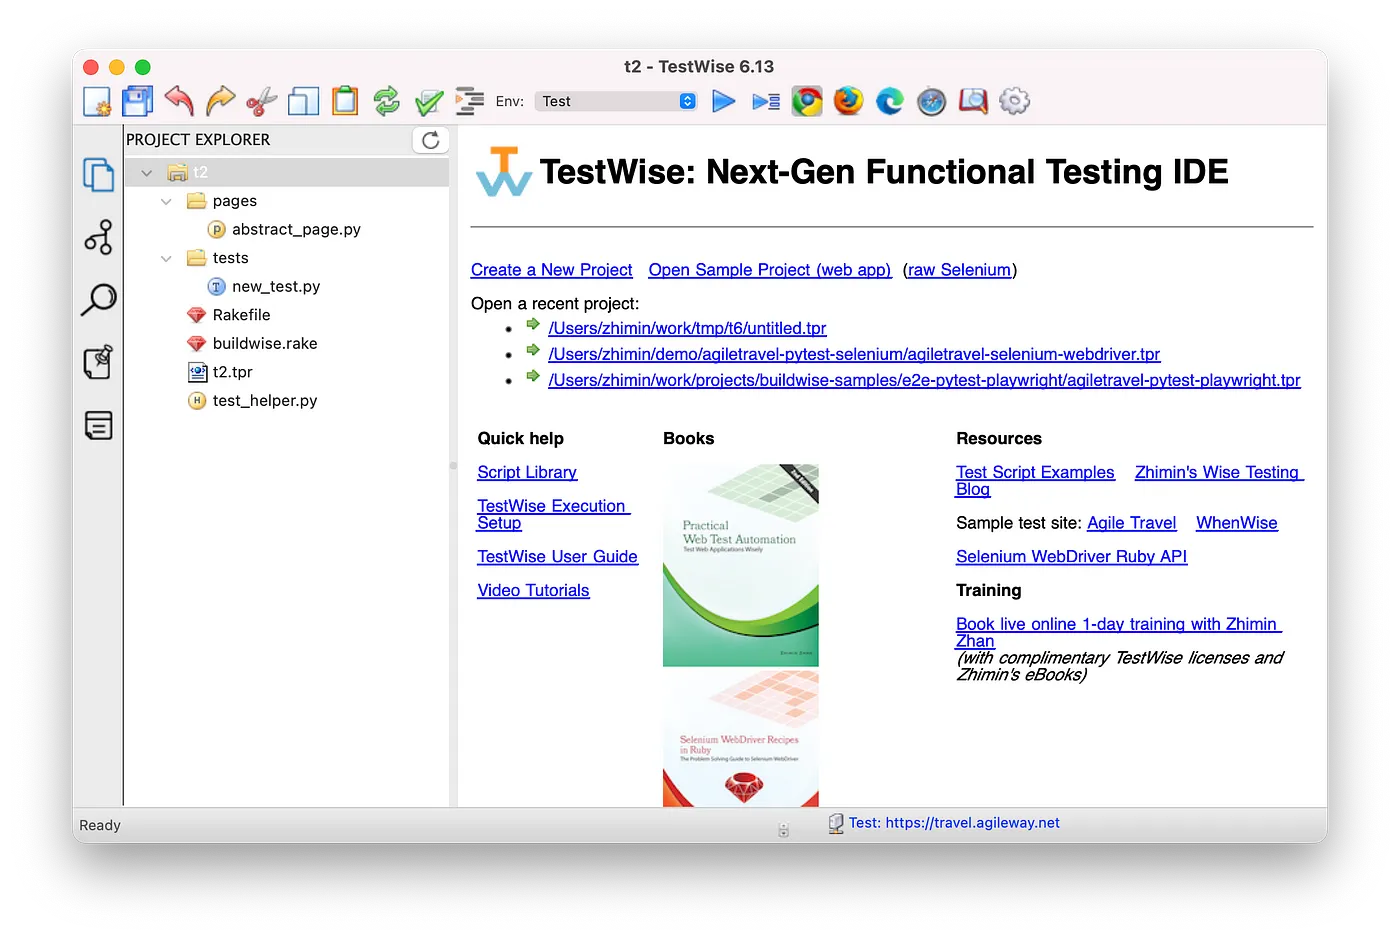Click the play-with-lines run icon
Screen dimensions: 1400x939
click(766, 101)
